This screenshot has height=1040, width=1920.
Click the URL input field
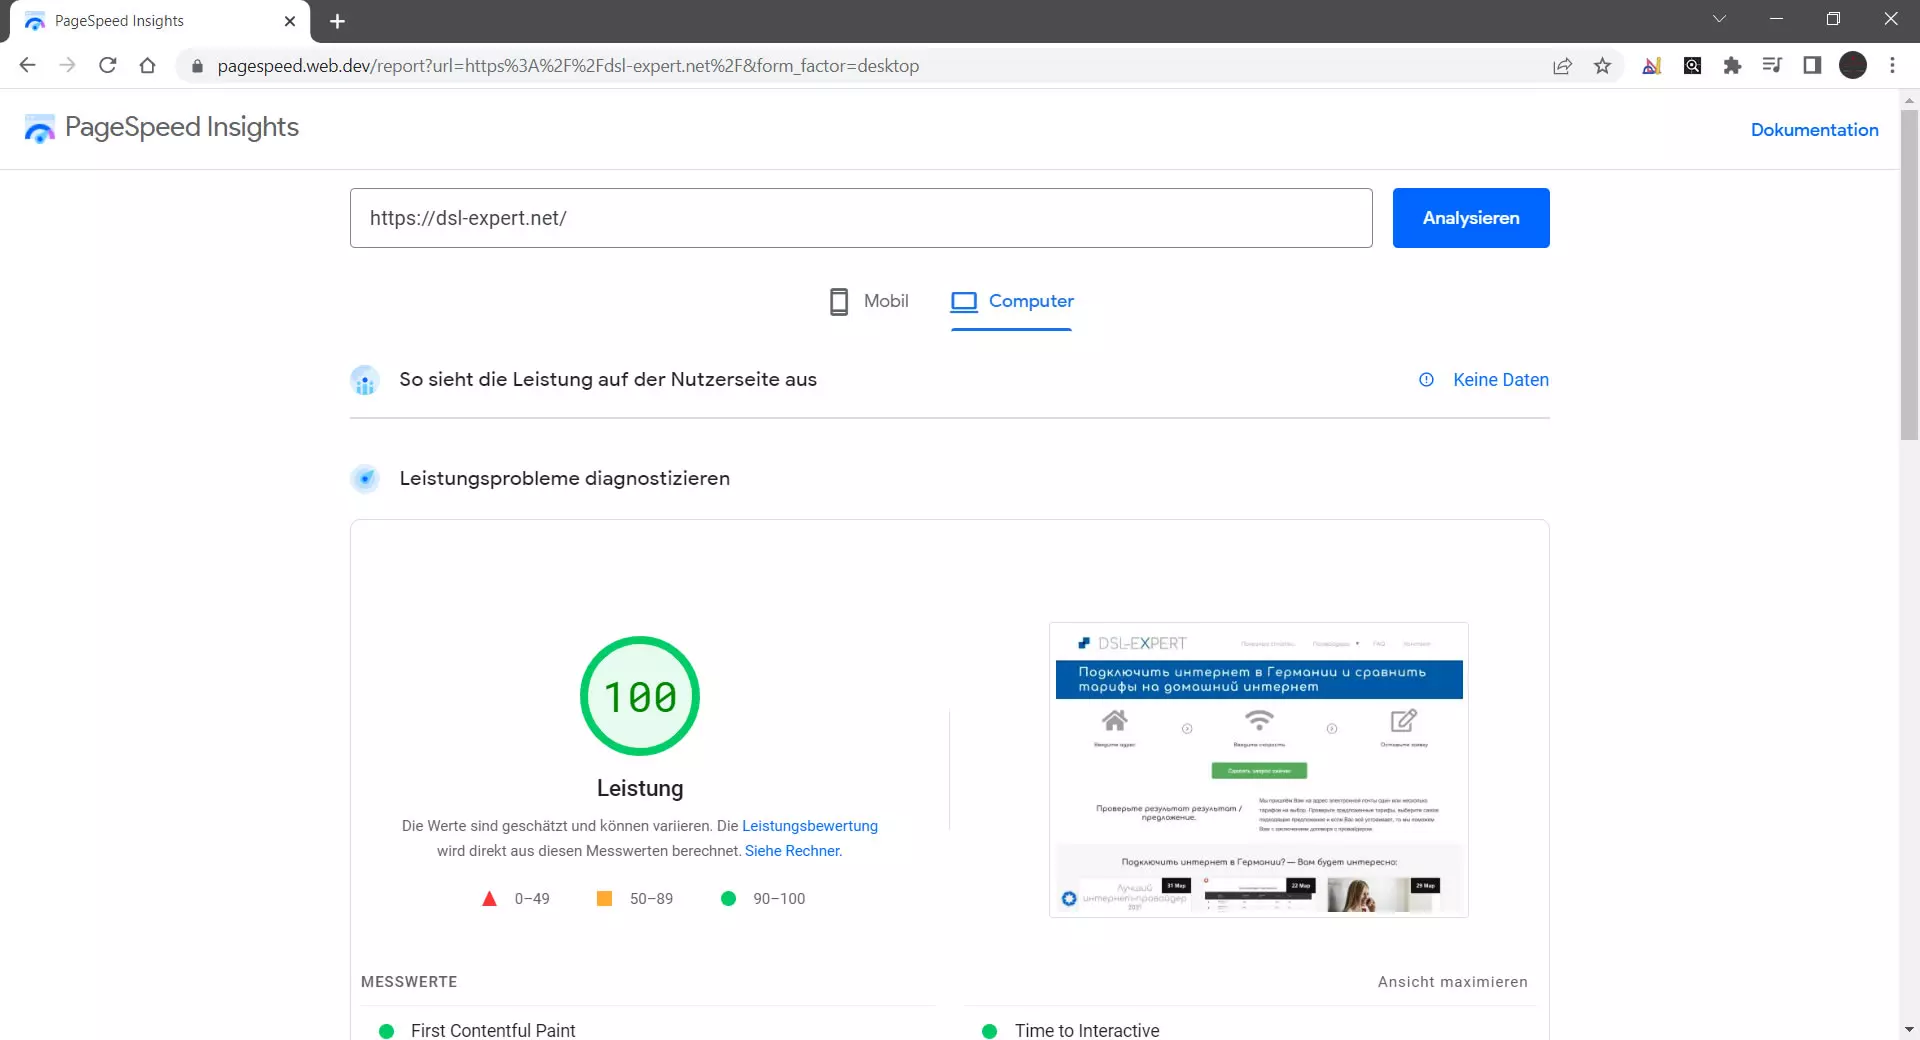click(861, 218)
